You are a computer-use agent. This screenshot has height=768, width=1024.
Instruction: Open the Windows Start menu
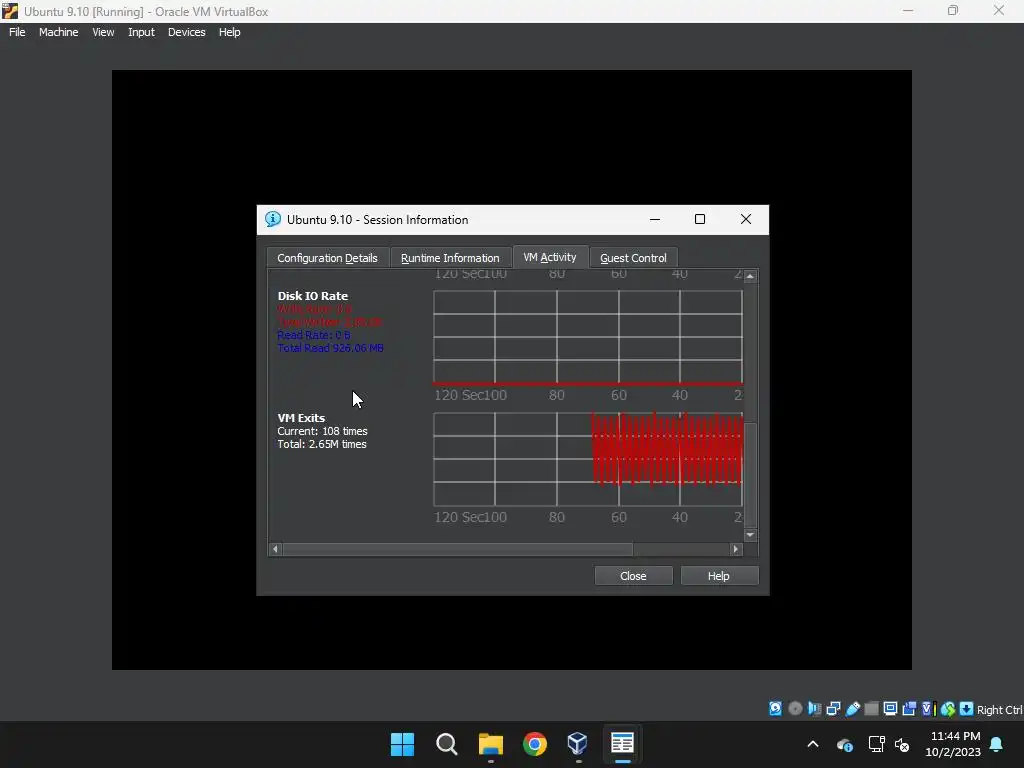[402, 744]
